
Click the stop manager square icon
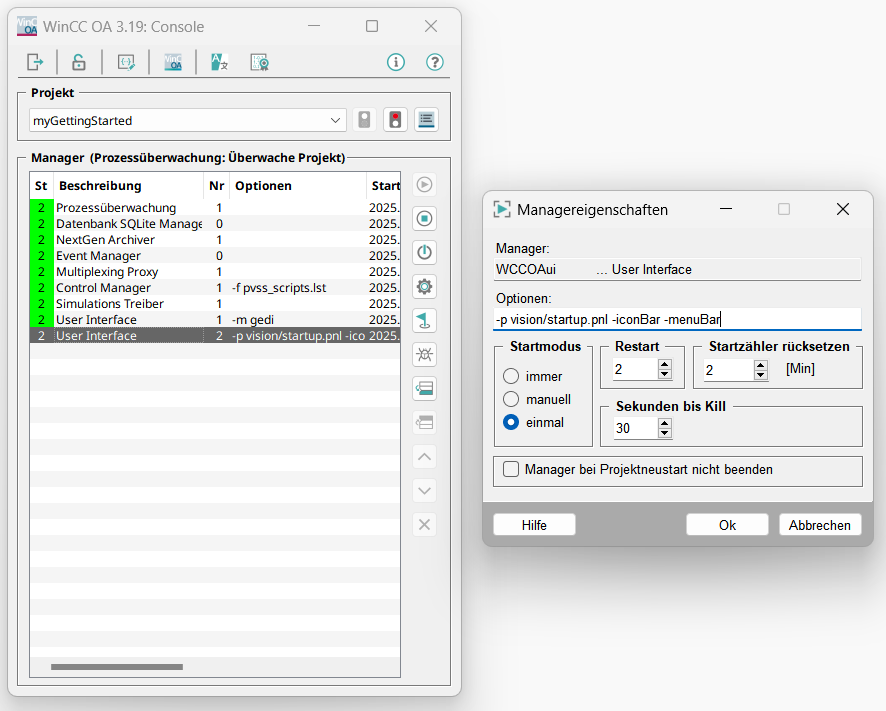(424, 218)
